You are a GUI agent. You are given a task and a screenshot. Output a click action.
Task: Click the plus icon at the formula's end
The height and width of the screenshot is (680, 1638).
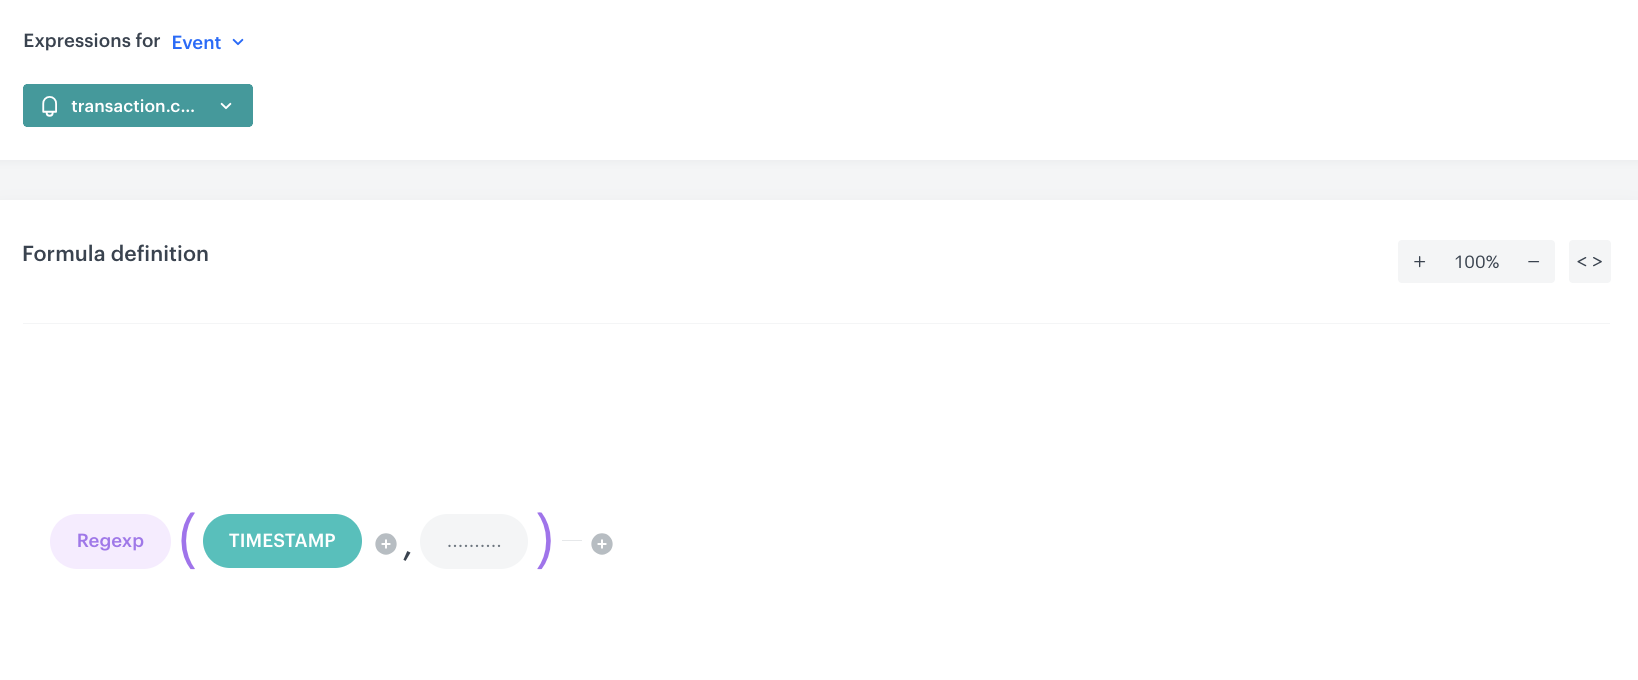[601, 543]
